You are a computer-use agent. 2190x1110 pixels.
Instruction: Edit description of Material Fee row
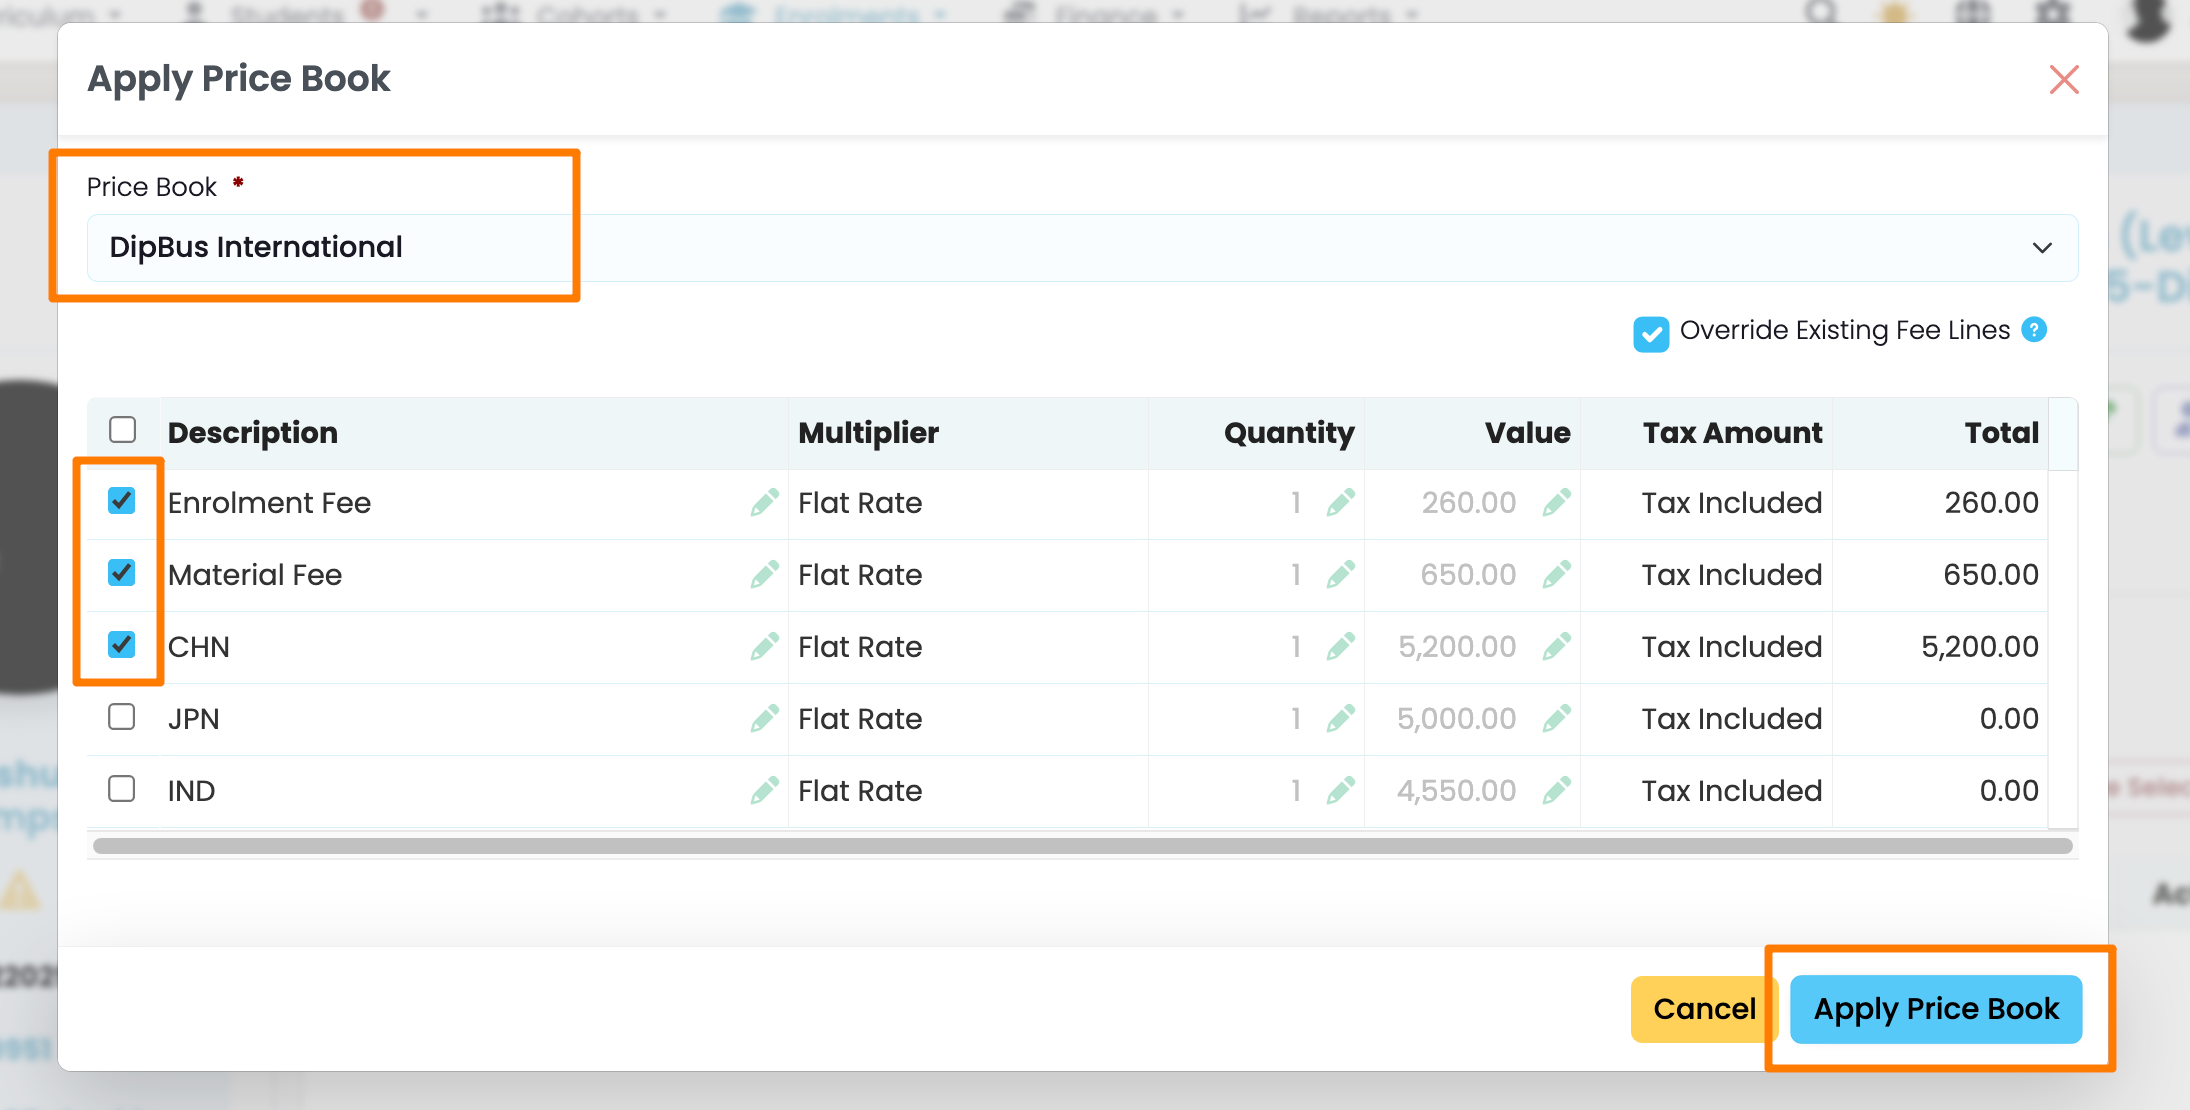coord(765,574)
